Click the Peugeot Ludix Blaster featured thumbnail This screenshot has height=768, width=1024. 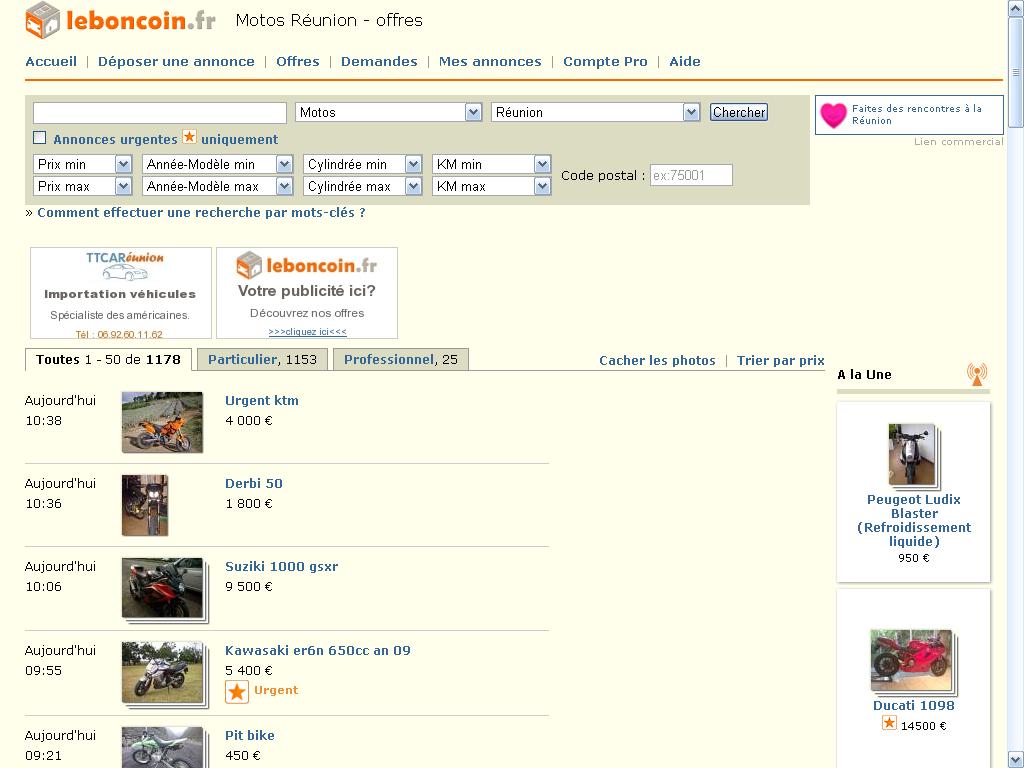(x=913, y=456)
